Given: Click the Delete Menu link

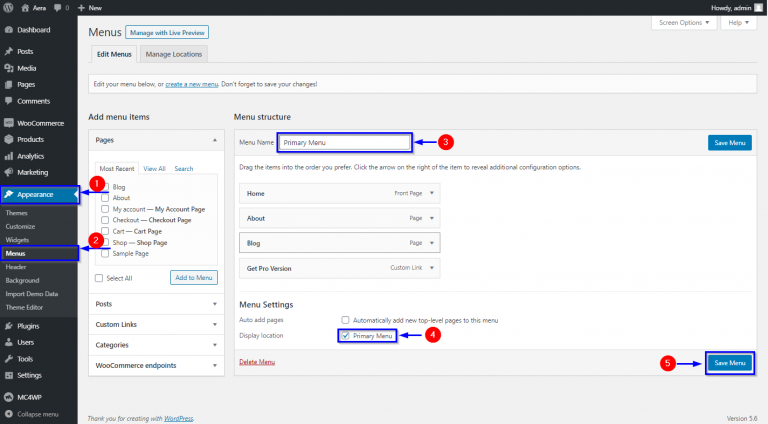Looking at the screenshot, I should (255, 361).
